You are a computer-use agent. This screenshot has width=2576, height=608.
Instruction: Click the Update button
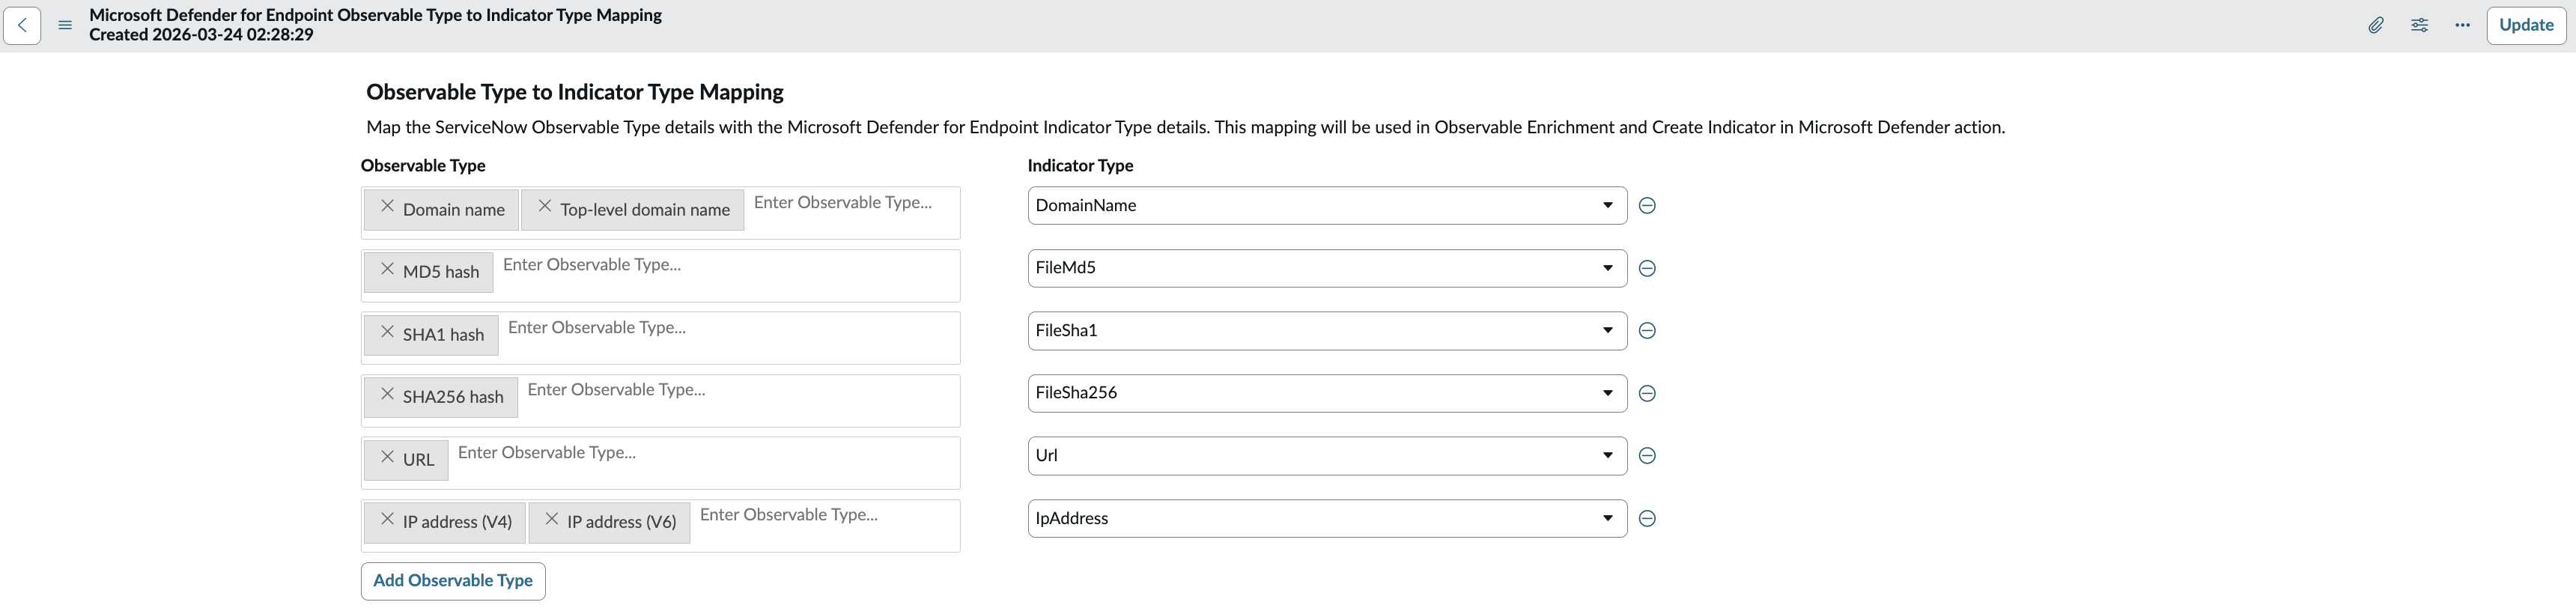(x=2526, y=25)
